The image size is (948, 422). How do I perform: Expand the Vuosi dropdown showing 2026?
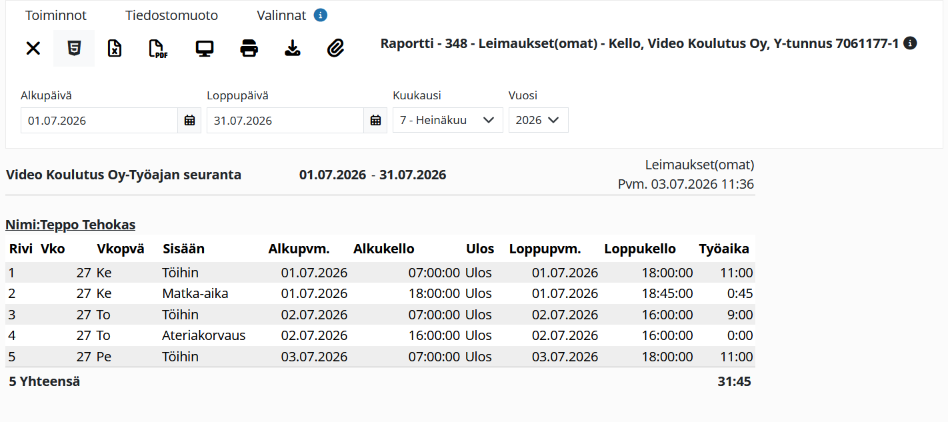tap(538, 120)
